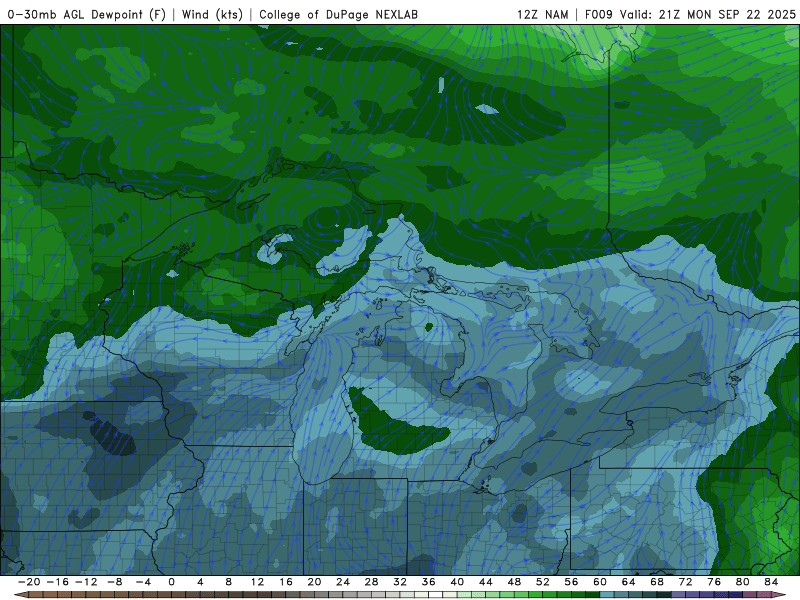The image size is (800, 600).
Task: Click the 60 value on the color scale
Action: click(x=600, y=582)
